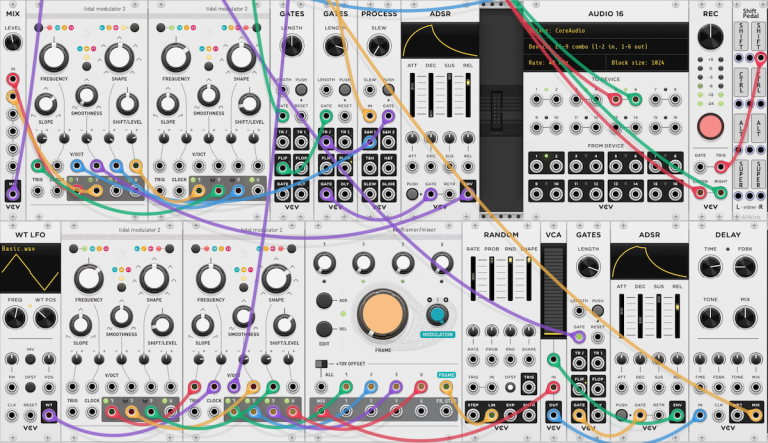768x443 pixels.
Task: Click the DELAY module FDBK knob
Action: [x=745, y=268]
